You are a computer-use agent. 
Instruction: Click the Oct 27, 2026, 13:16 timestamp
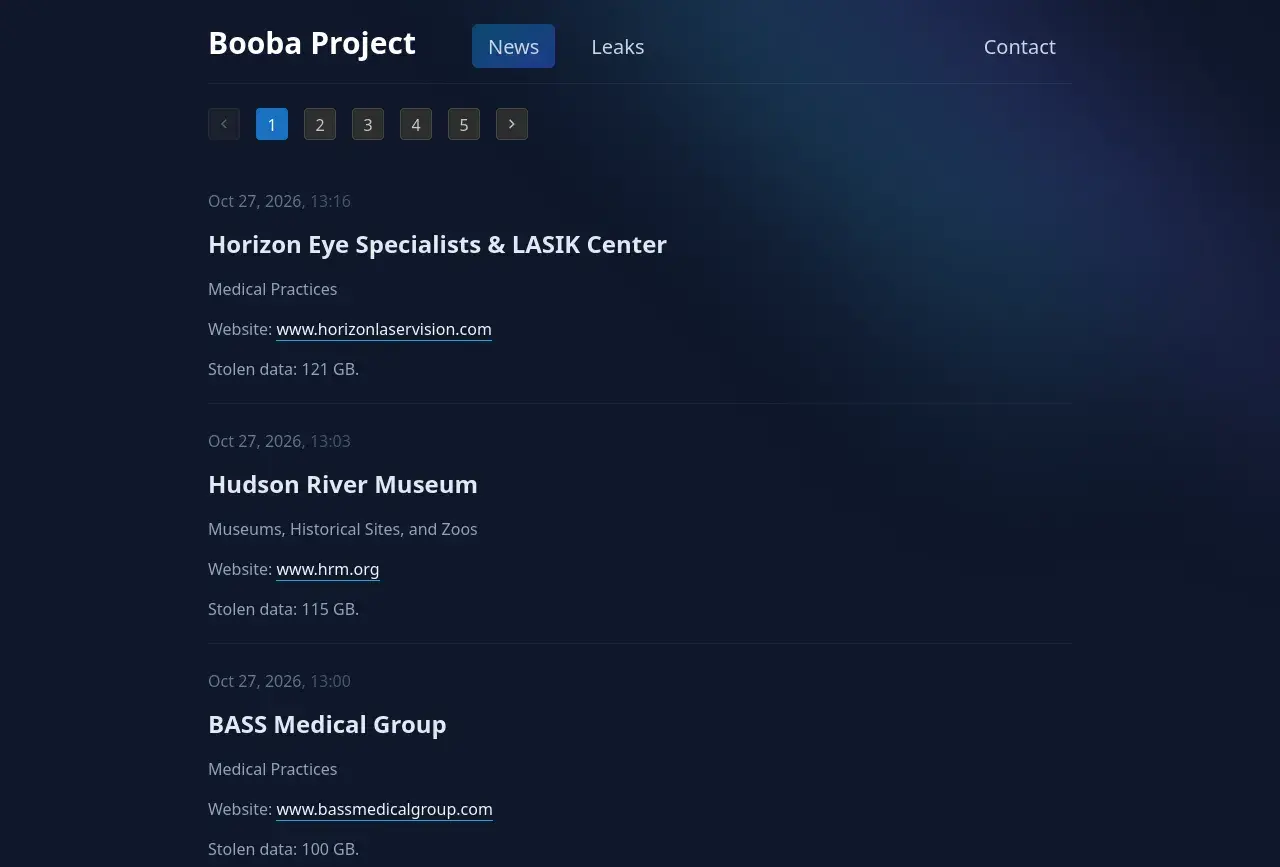click(x=279, y=201)
